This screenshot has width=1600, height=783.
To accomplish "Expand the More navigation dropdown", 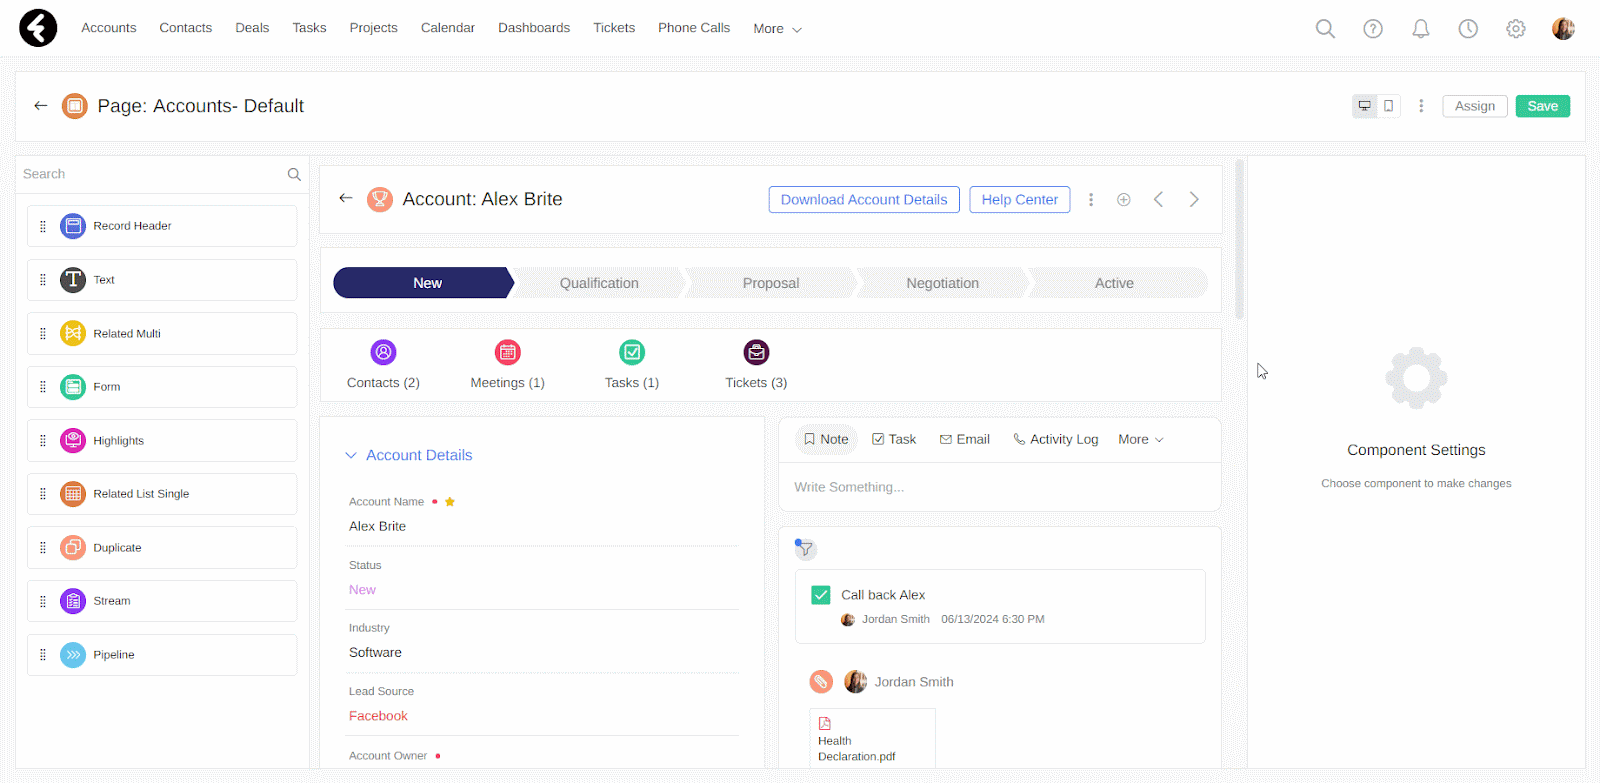I will (778, 29).
